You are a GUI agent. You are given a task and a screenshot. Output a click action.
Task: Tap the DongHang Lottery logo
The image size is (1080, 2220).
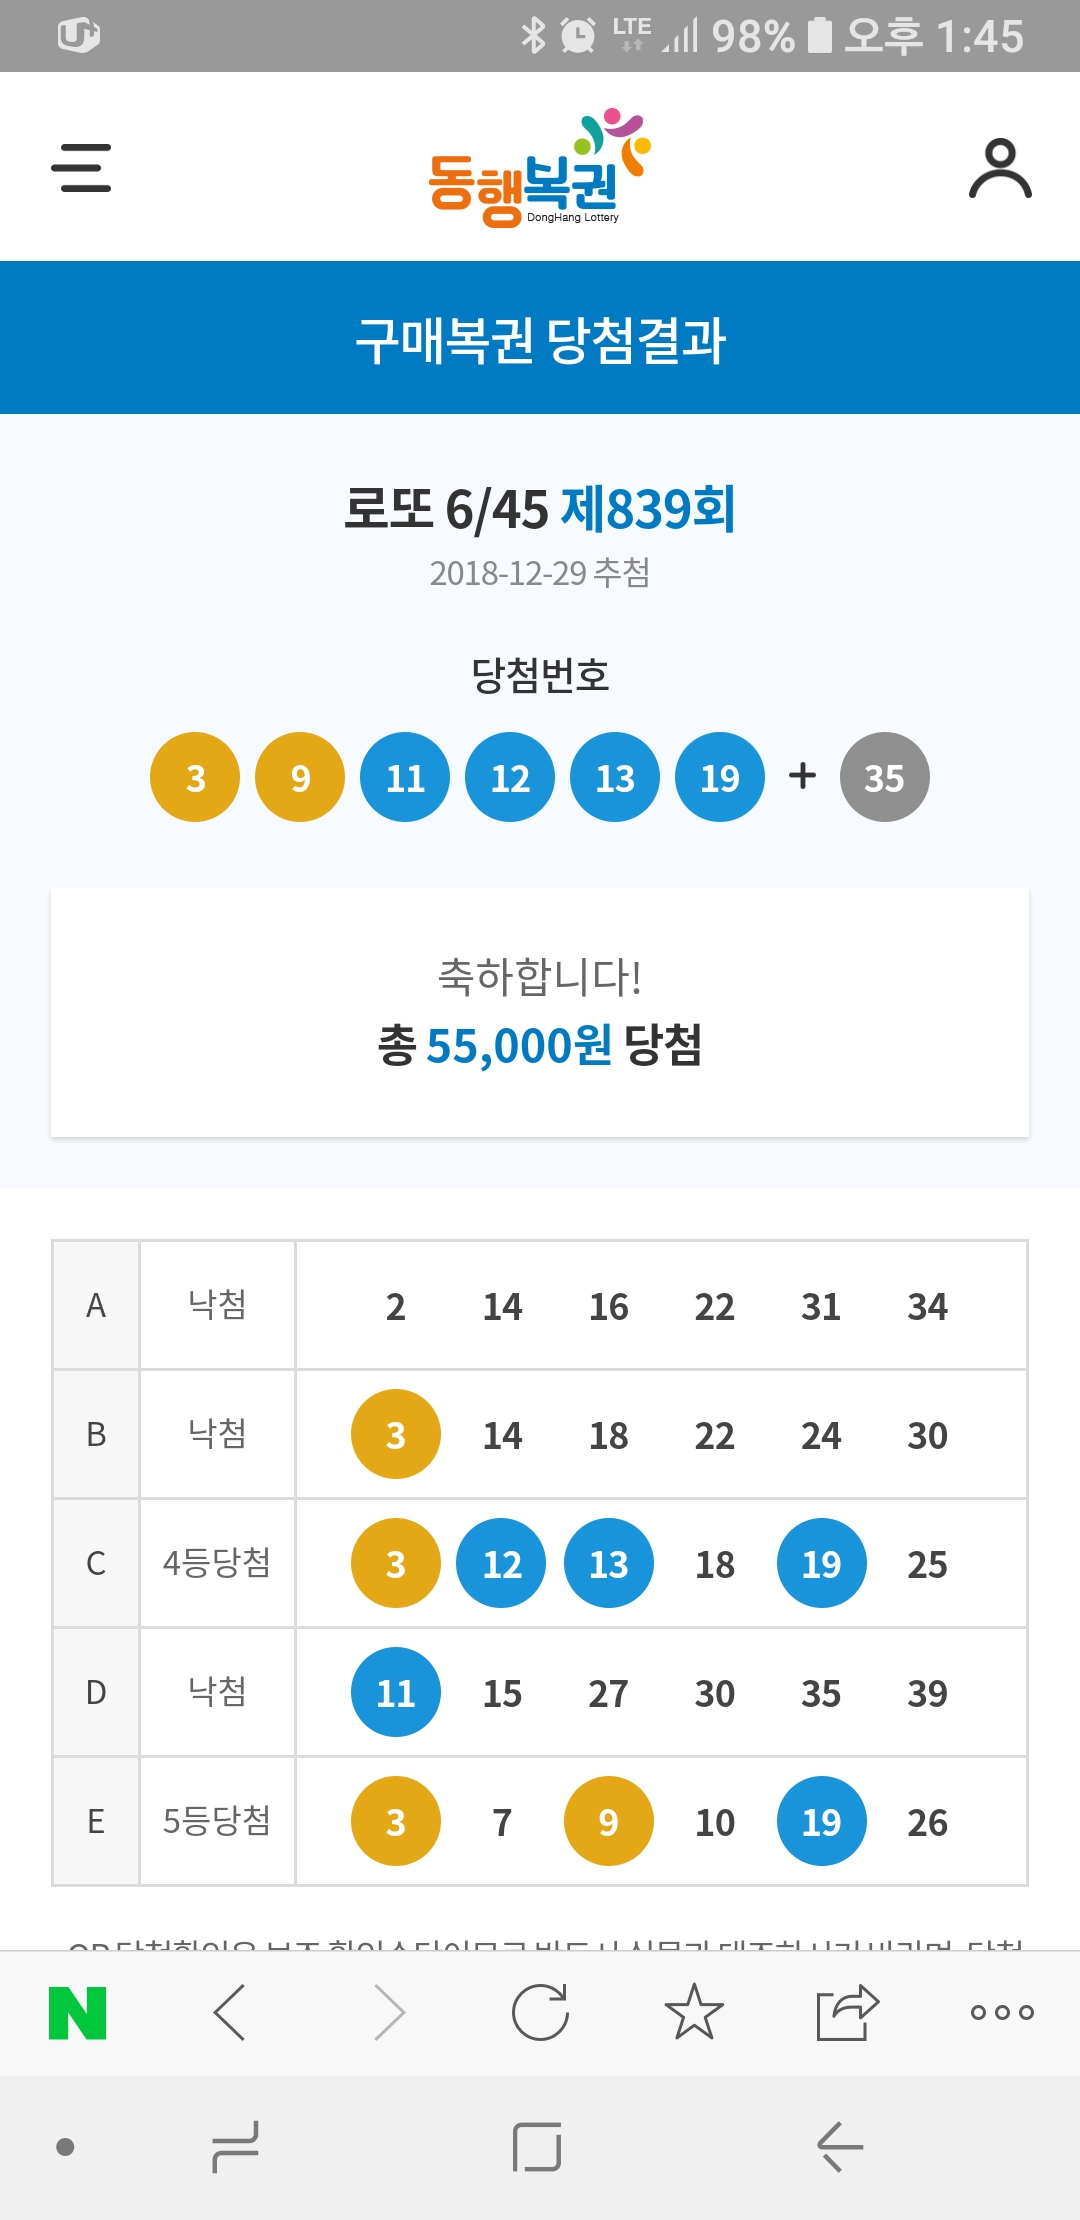tap(540, 168)
